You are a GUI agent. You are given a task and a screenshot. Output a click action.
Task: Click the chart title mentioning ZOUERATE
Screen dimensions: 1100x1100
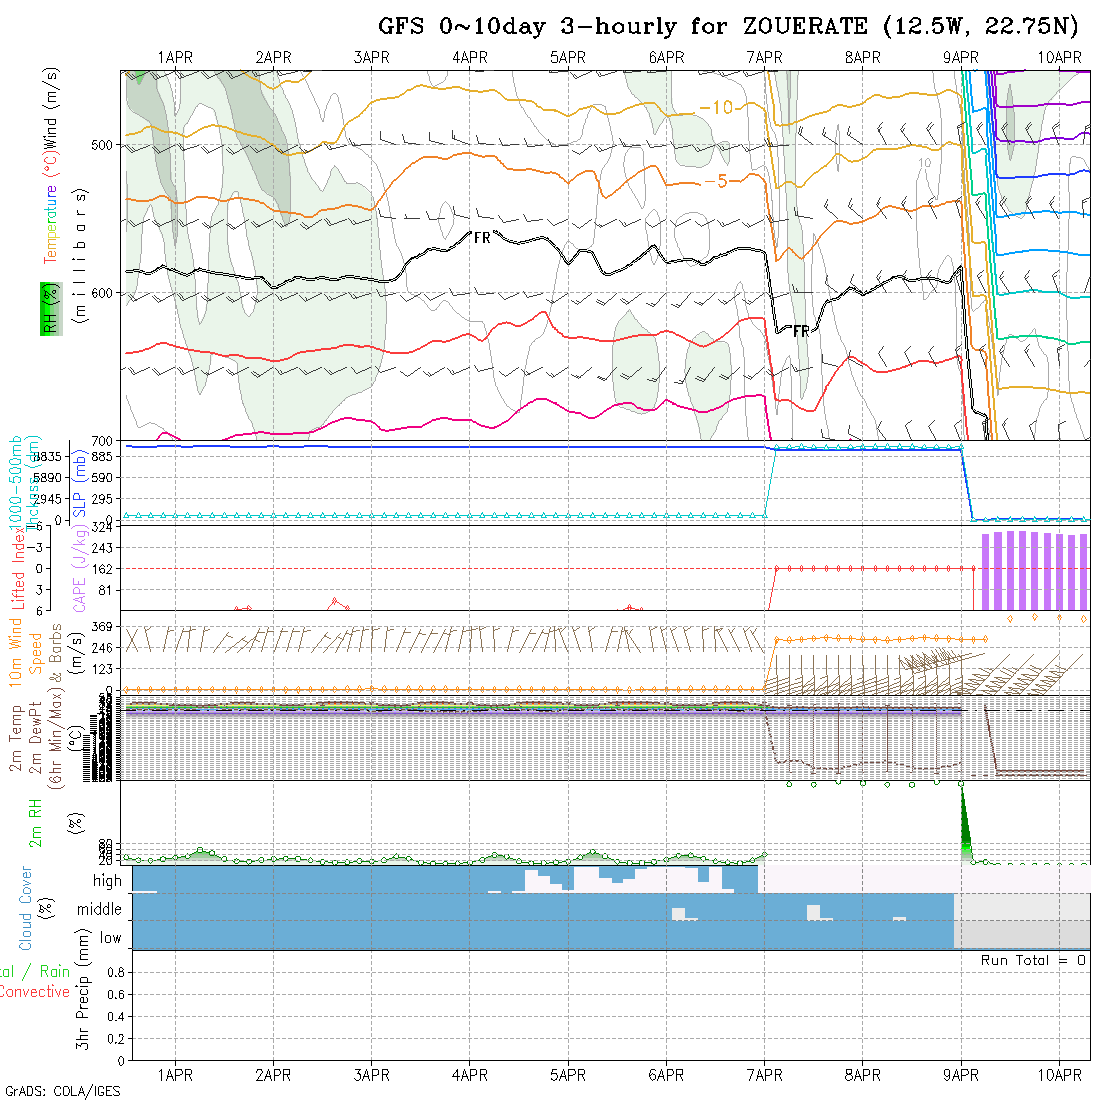pos(728,27)
